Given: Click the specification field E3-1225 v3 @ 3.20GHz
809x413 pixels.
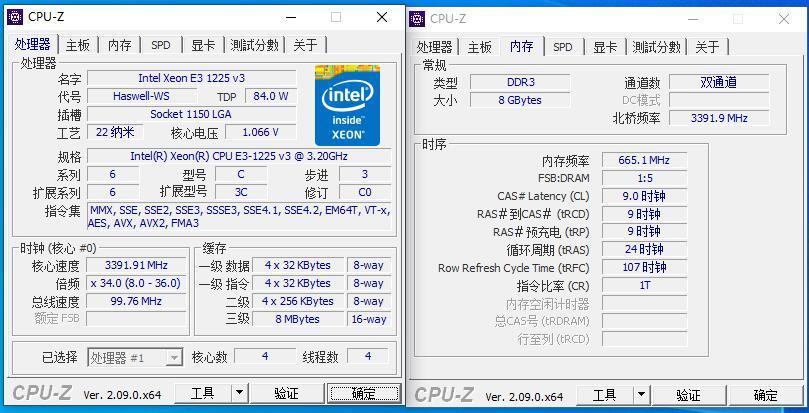Looking at the screenshot, I should (239, 156).
